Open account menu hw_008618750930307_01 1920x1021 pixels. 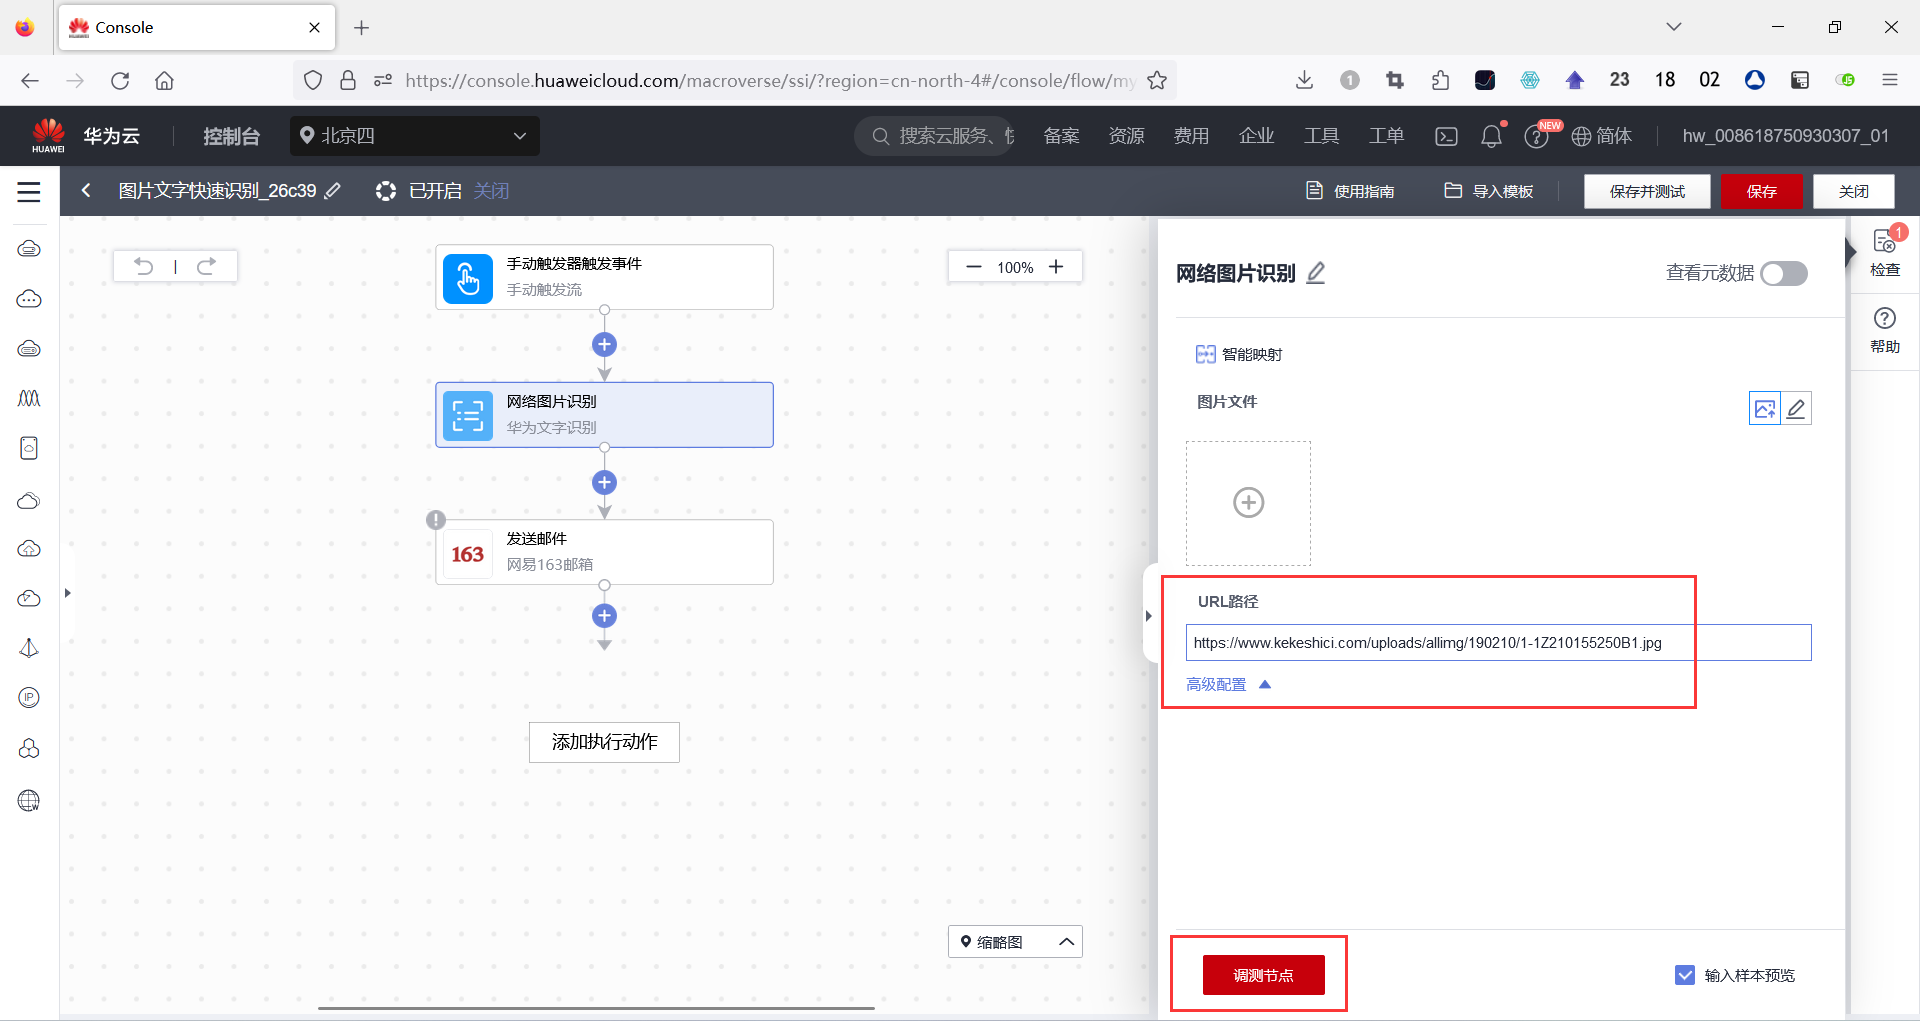click(1785, 136)
